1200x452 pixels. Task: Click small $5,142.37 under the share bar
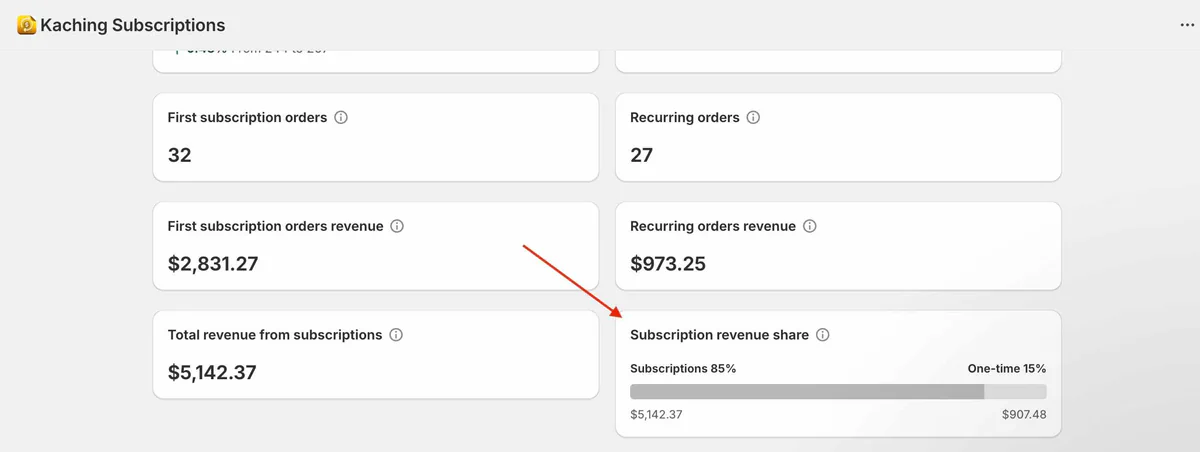pyautogui.click(x=656, y=414)
